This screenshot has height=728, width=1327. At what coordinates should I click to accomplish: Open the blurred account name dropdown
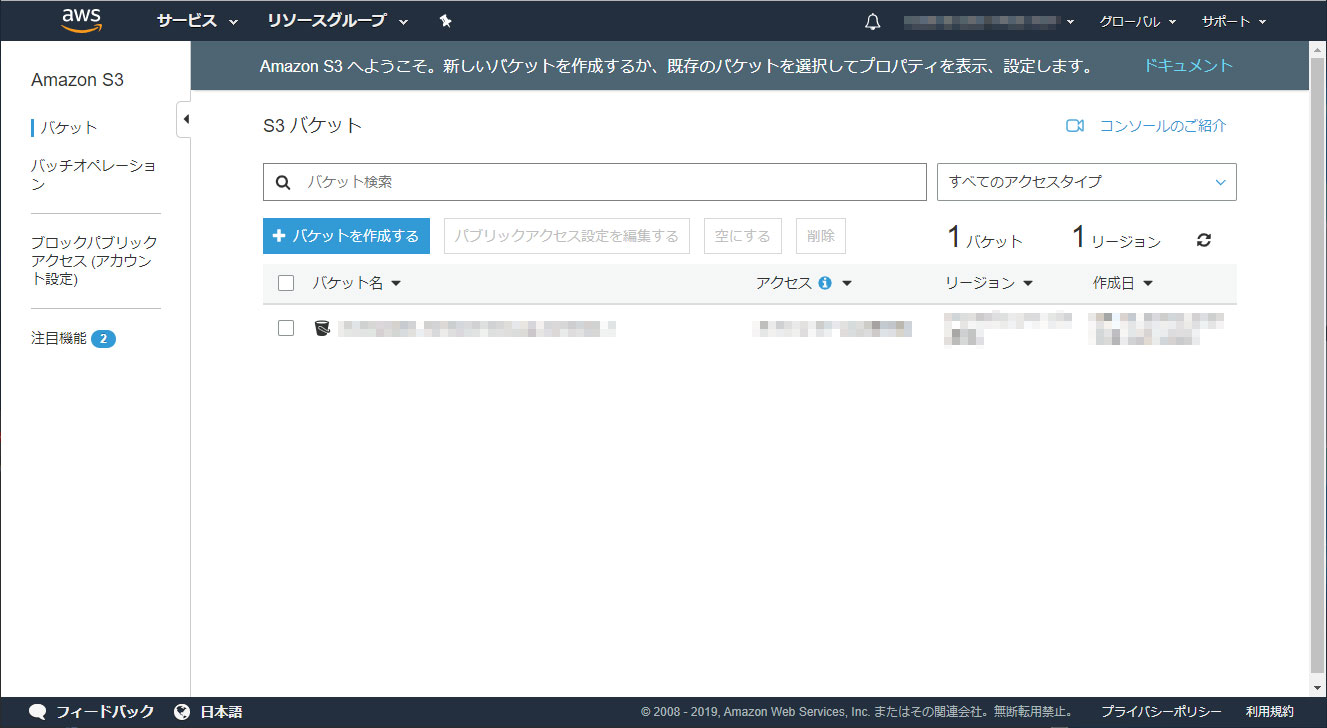coord(989,21)
